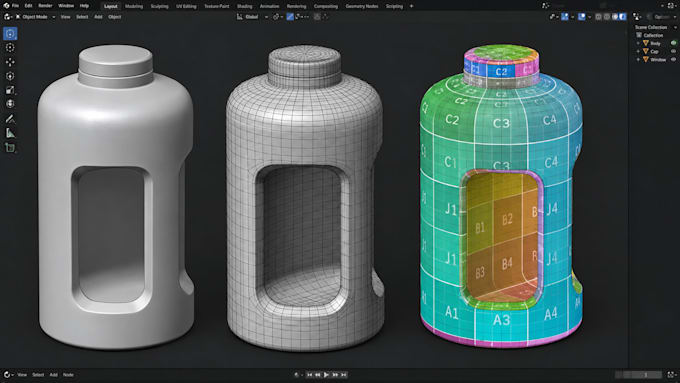680x383 pixels.
Task: Choose the Rotate tool
Action: (10, 76)
